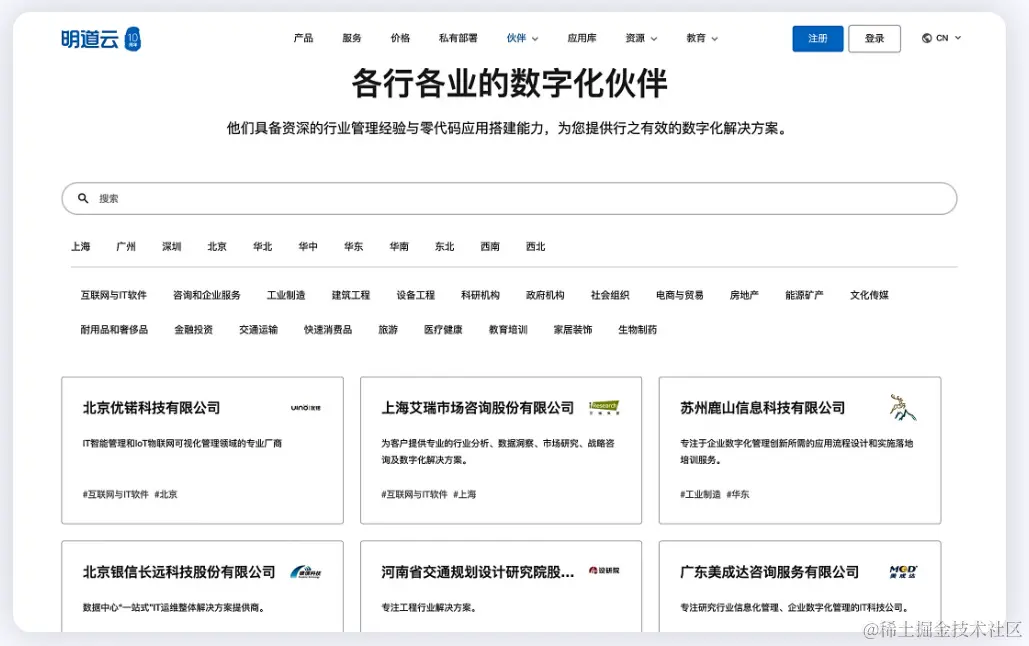Focus the 搜索 input field
Viewport: 1029px width, 646px height.
tap(509, 198)
